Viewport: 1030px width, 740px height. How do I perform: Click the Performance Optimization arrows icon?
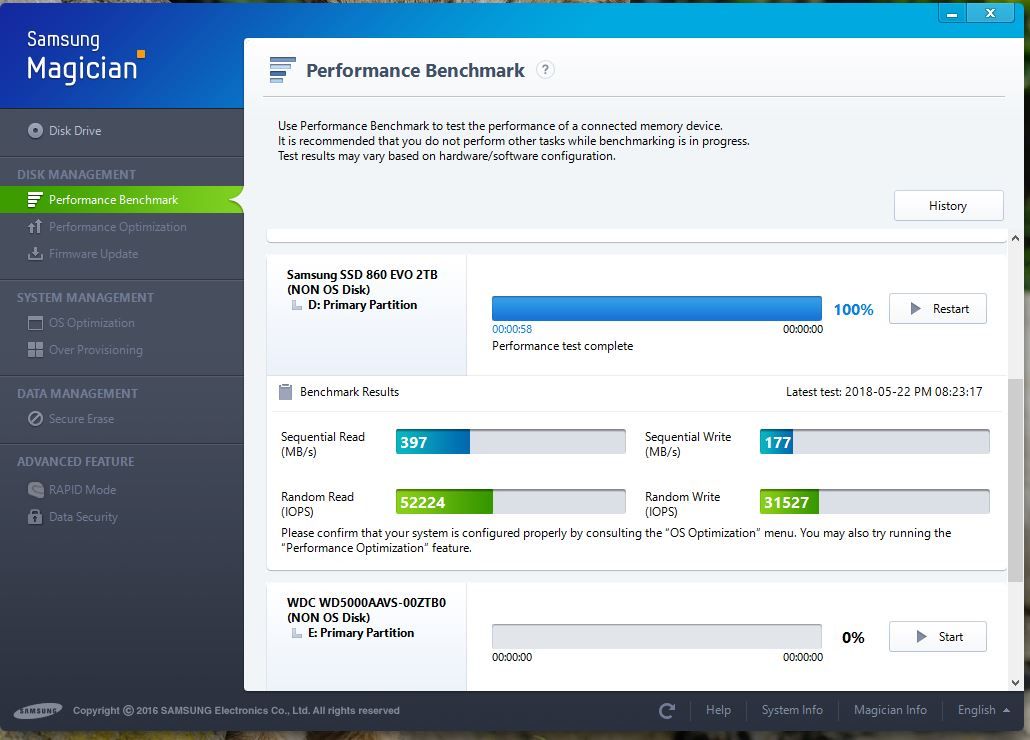[x=35, y=227]
